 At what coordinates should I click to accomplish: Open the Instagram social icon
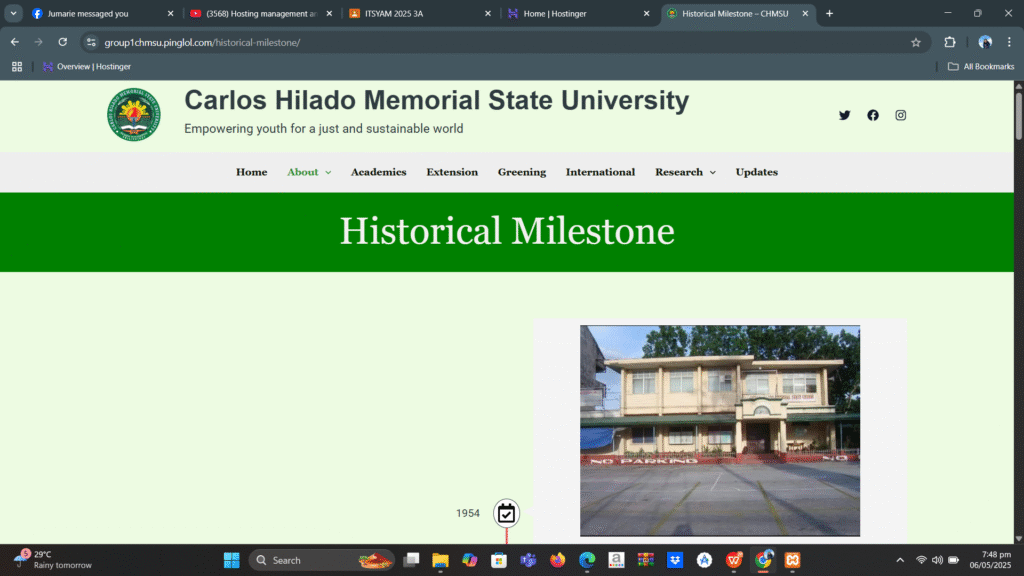(x=900, y=115)
